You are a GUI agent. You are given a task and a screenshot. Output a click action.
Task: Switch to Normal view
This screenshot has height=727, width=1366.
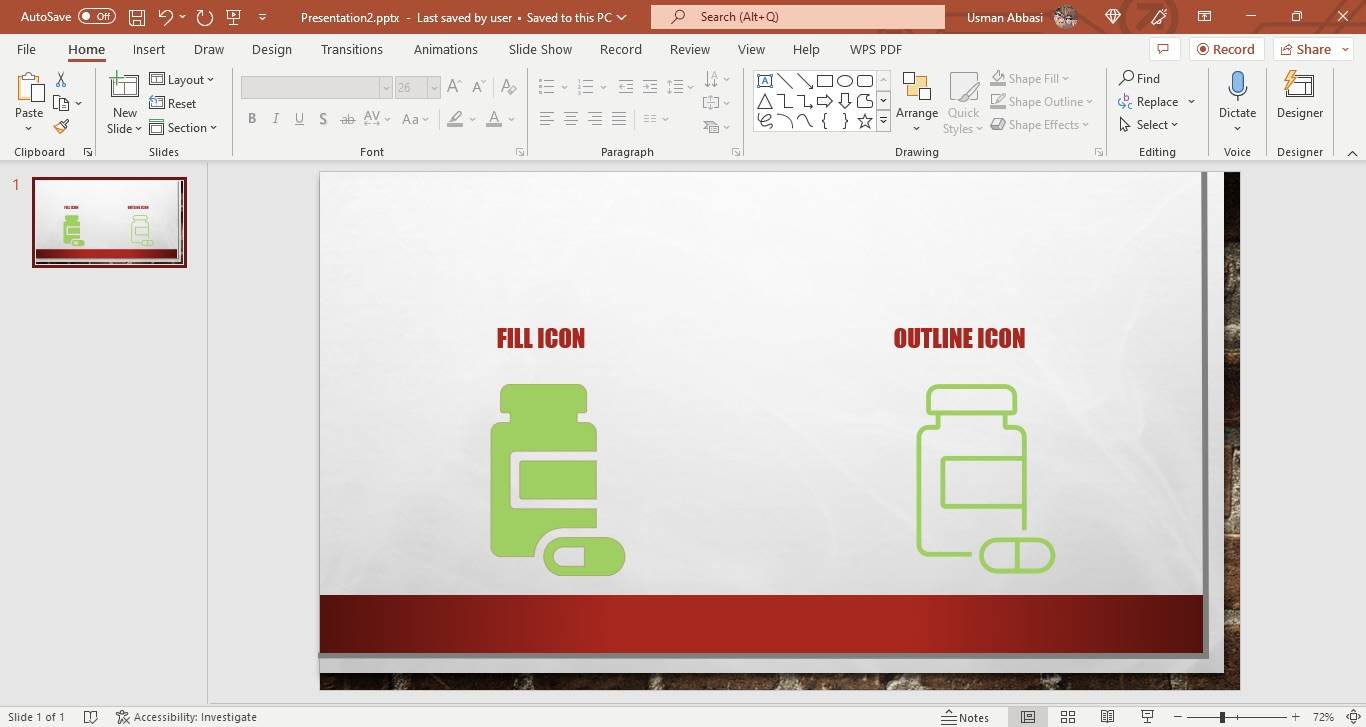click(x=1028, y=717)
